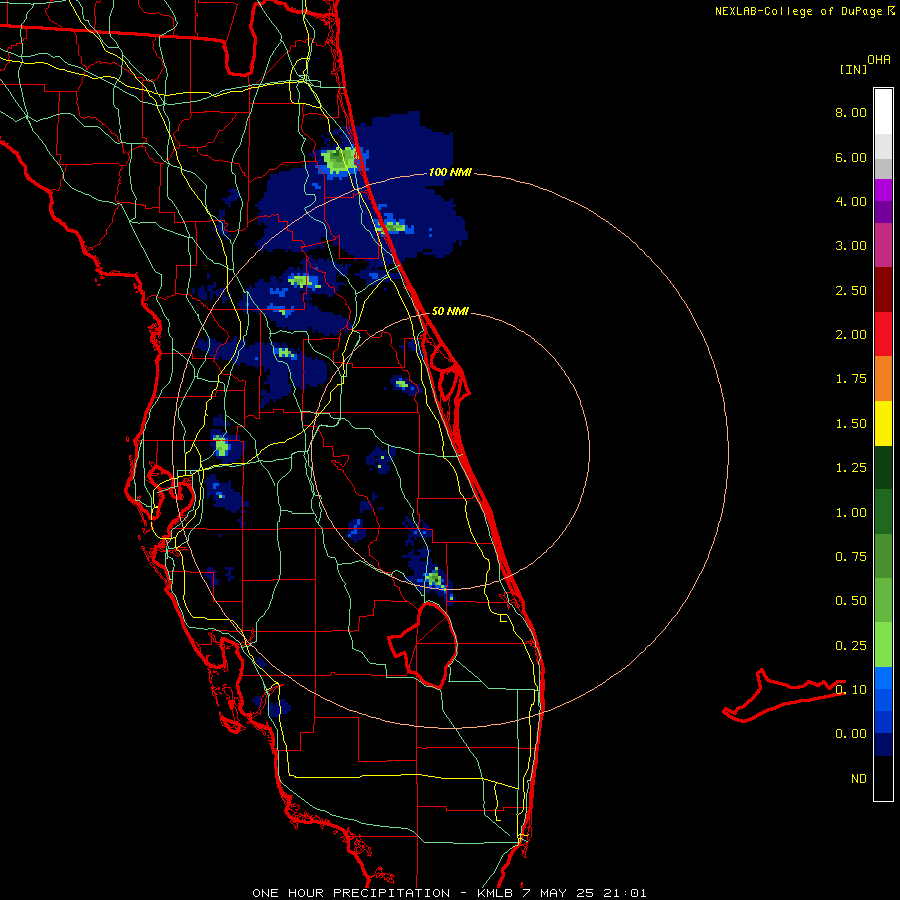Viewport: 900px width, 900px height.
Task: Select the 0.25 inch legend value
Action: coord(851,646)
